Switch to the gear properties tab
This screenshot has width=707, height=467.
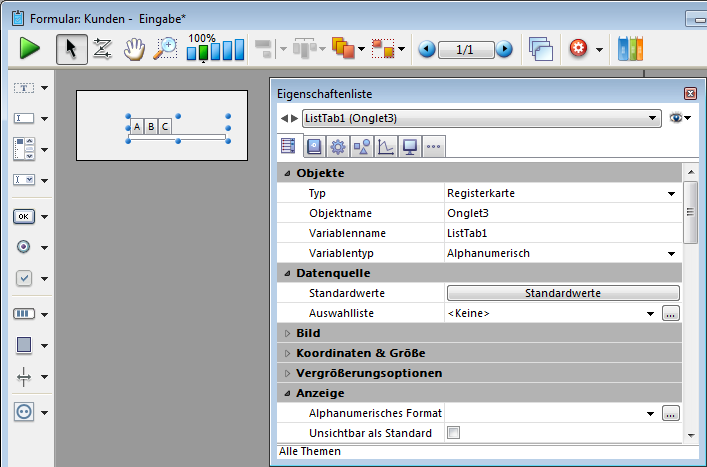337,147
